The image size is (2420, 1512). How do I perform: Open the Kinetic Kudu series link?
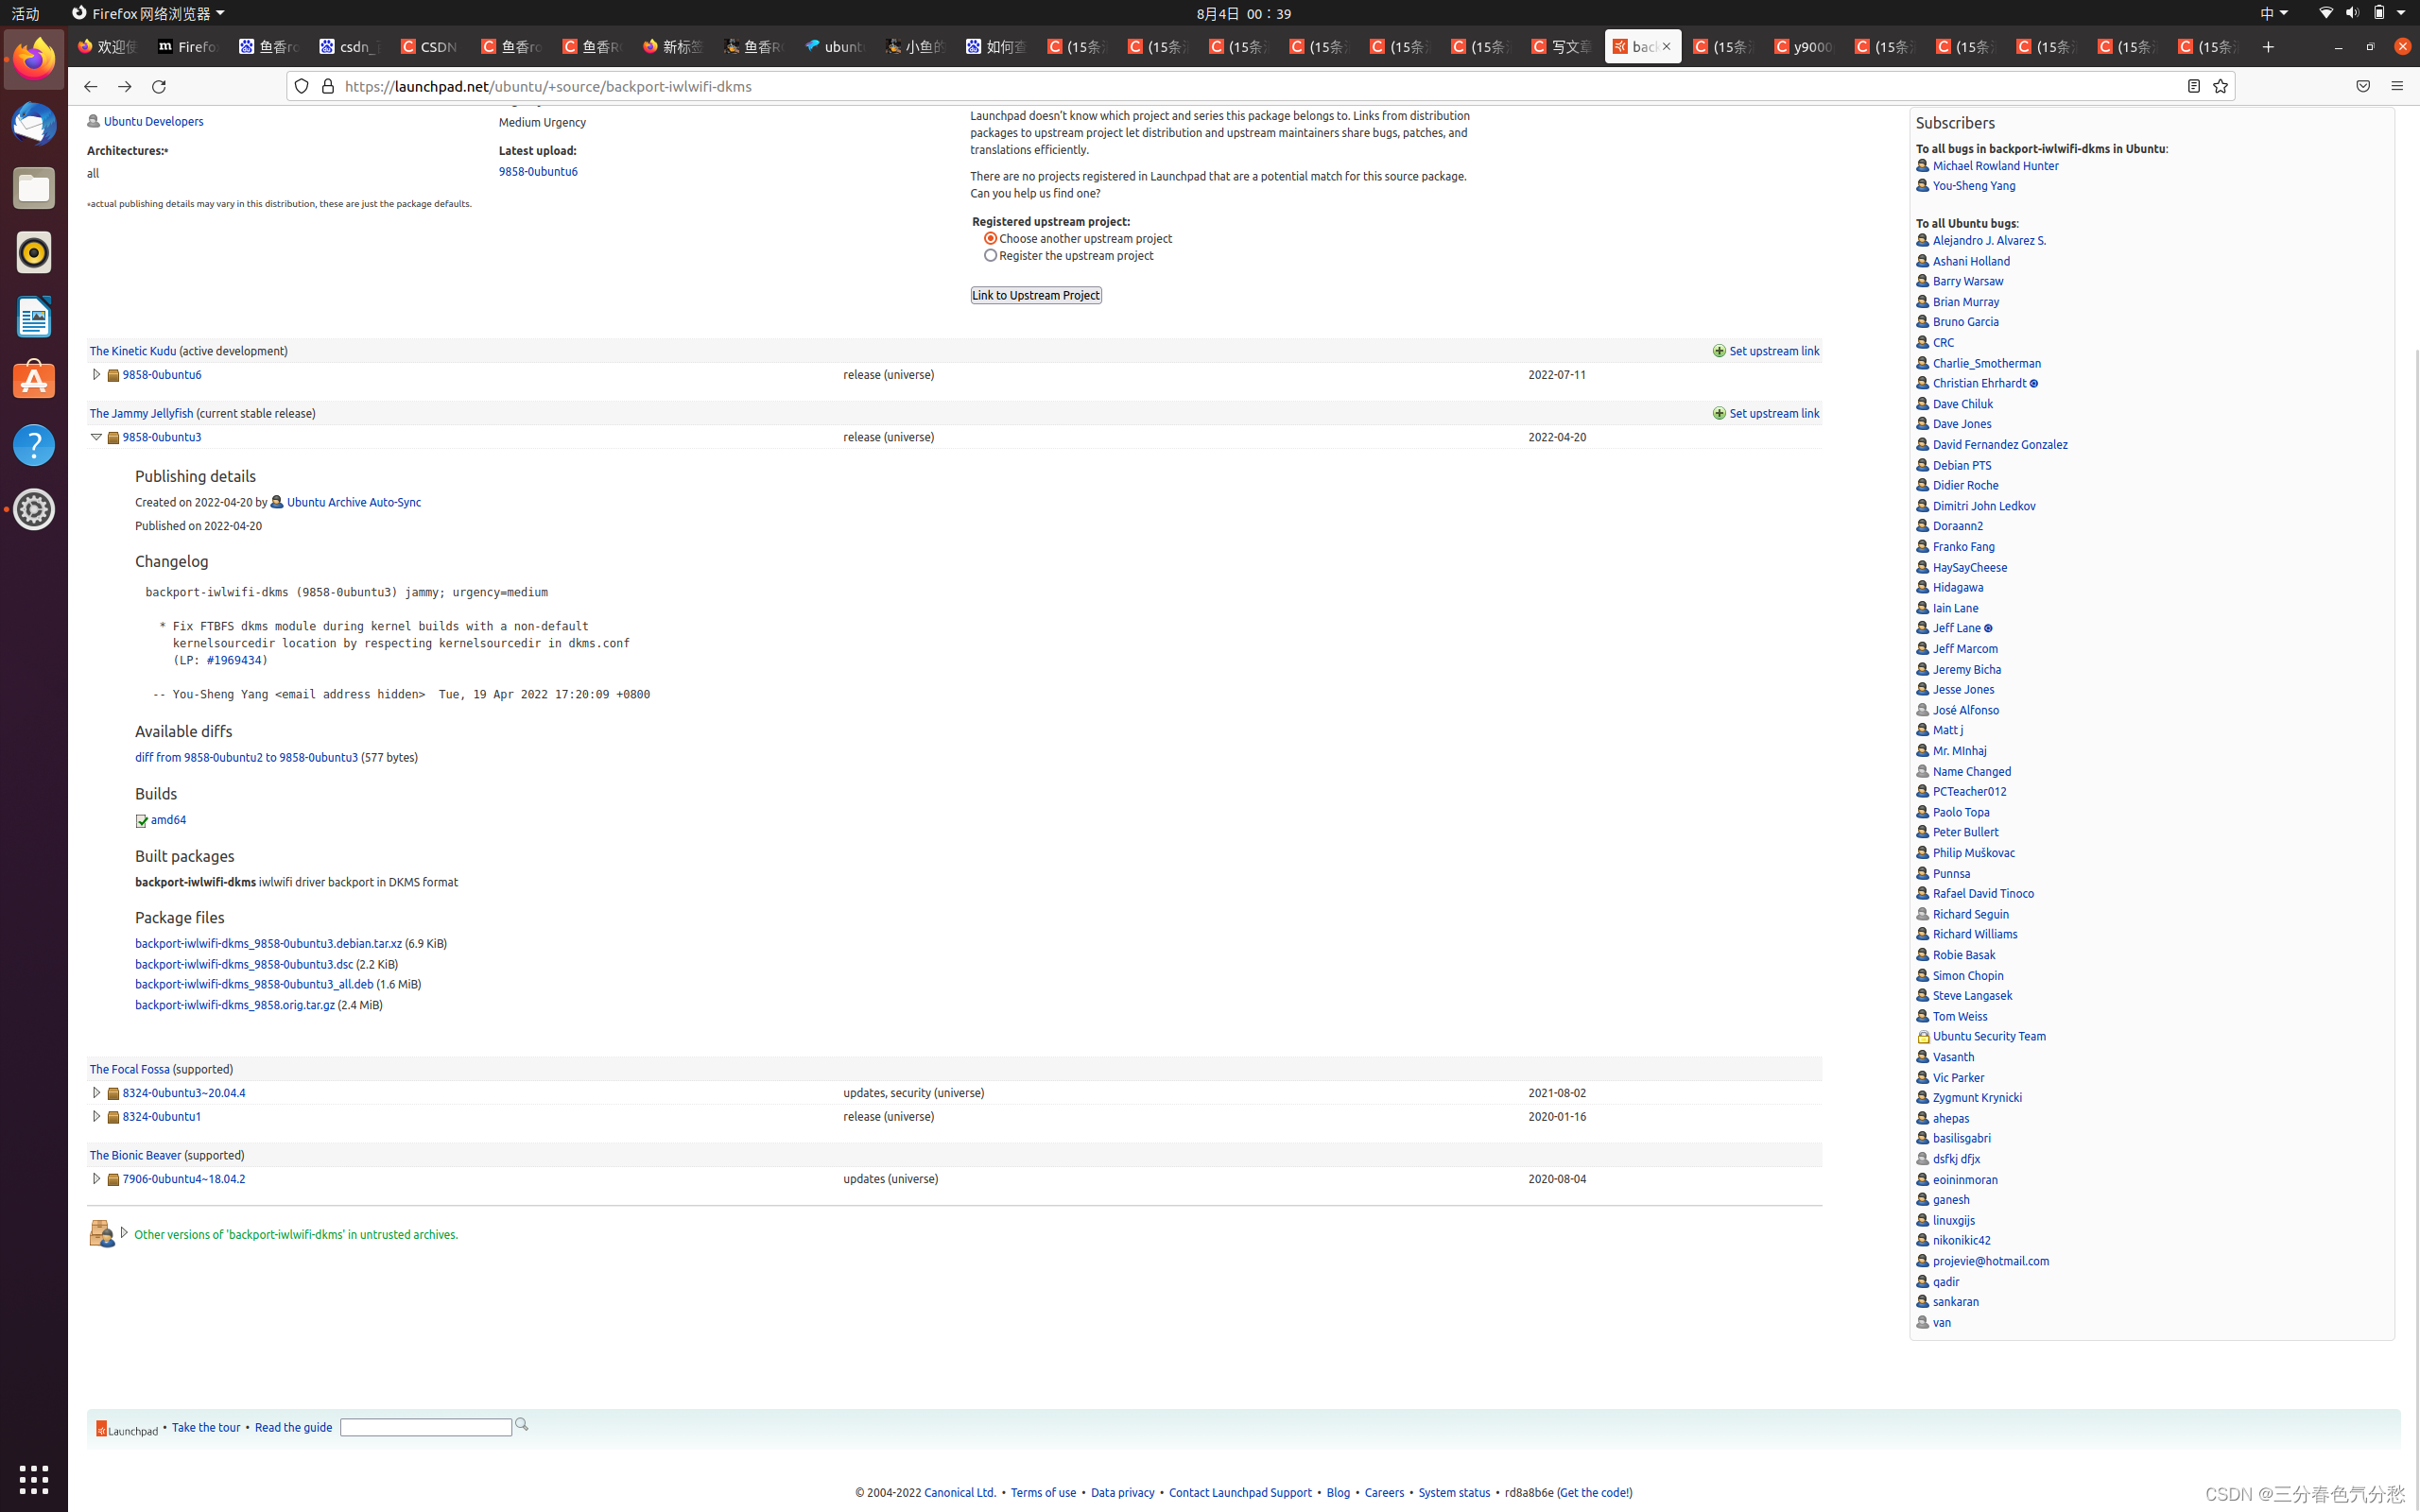133,351
